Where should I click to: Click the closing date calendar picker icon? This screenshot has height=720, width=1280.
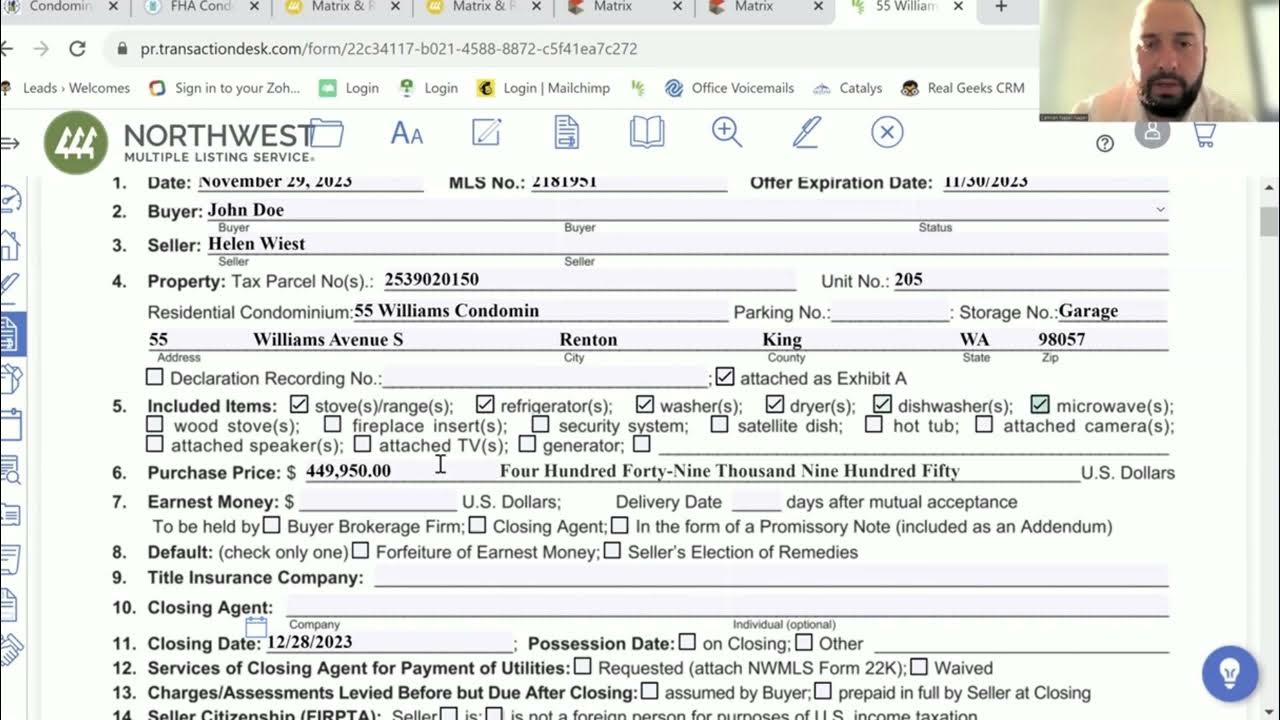tap(256, 628)
